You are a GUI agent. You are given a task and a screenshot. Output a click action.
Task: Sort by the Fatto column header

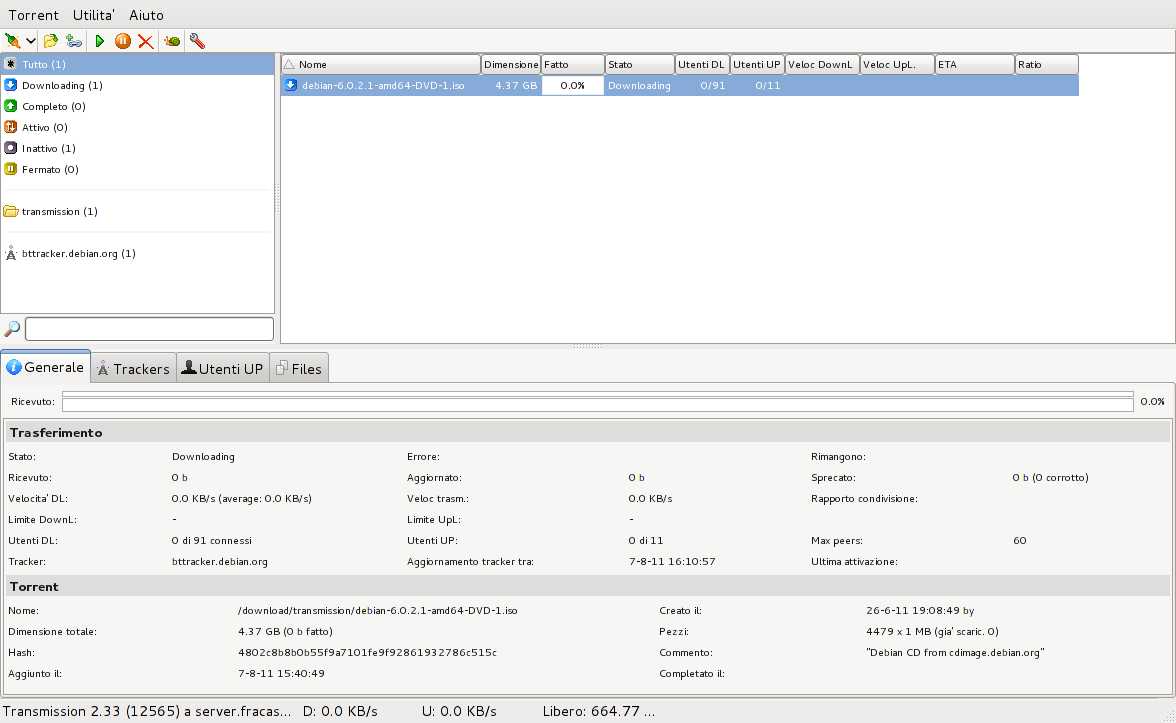[x=573, y=64]
